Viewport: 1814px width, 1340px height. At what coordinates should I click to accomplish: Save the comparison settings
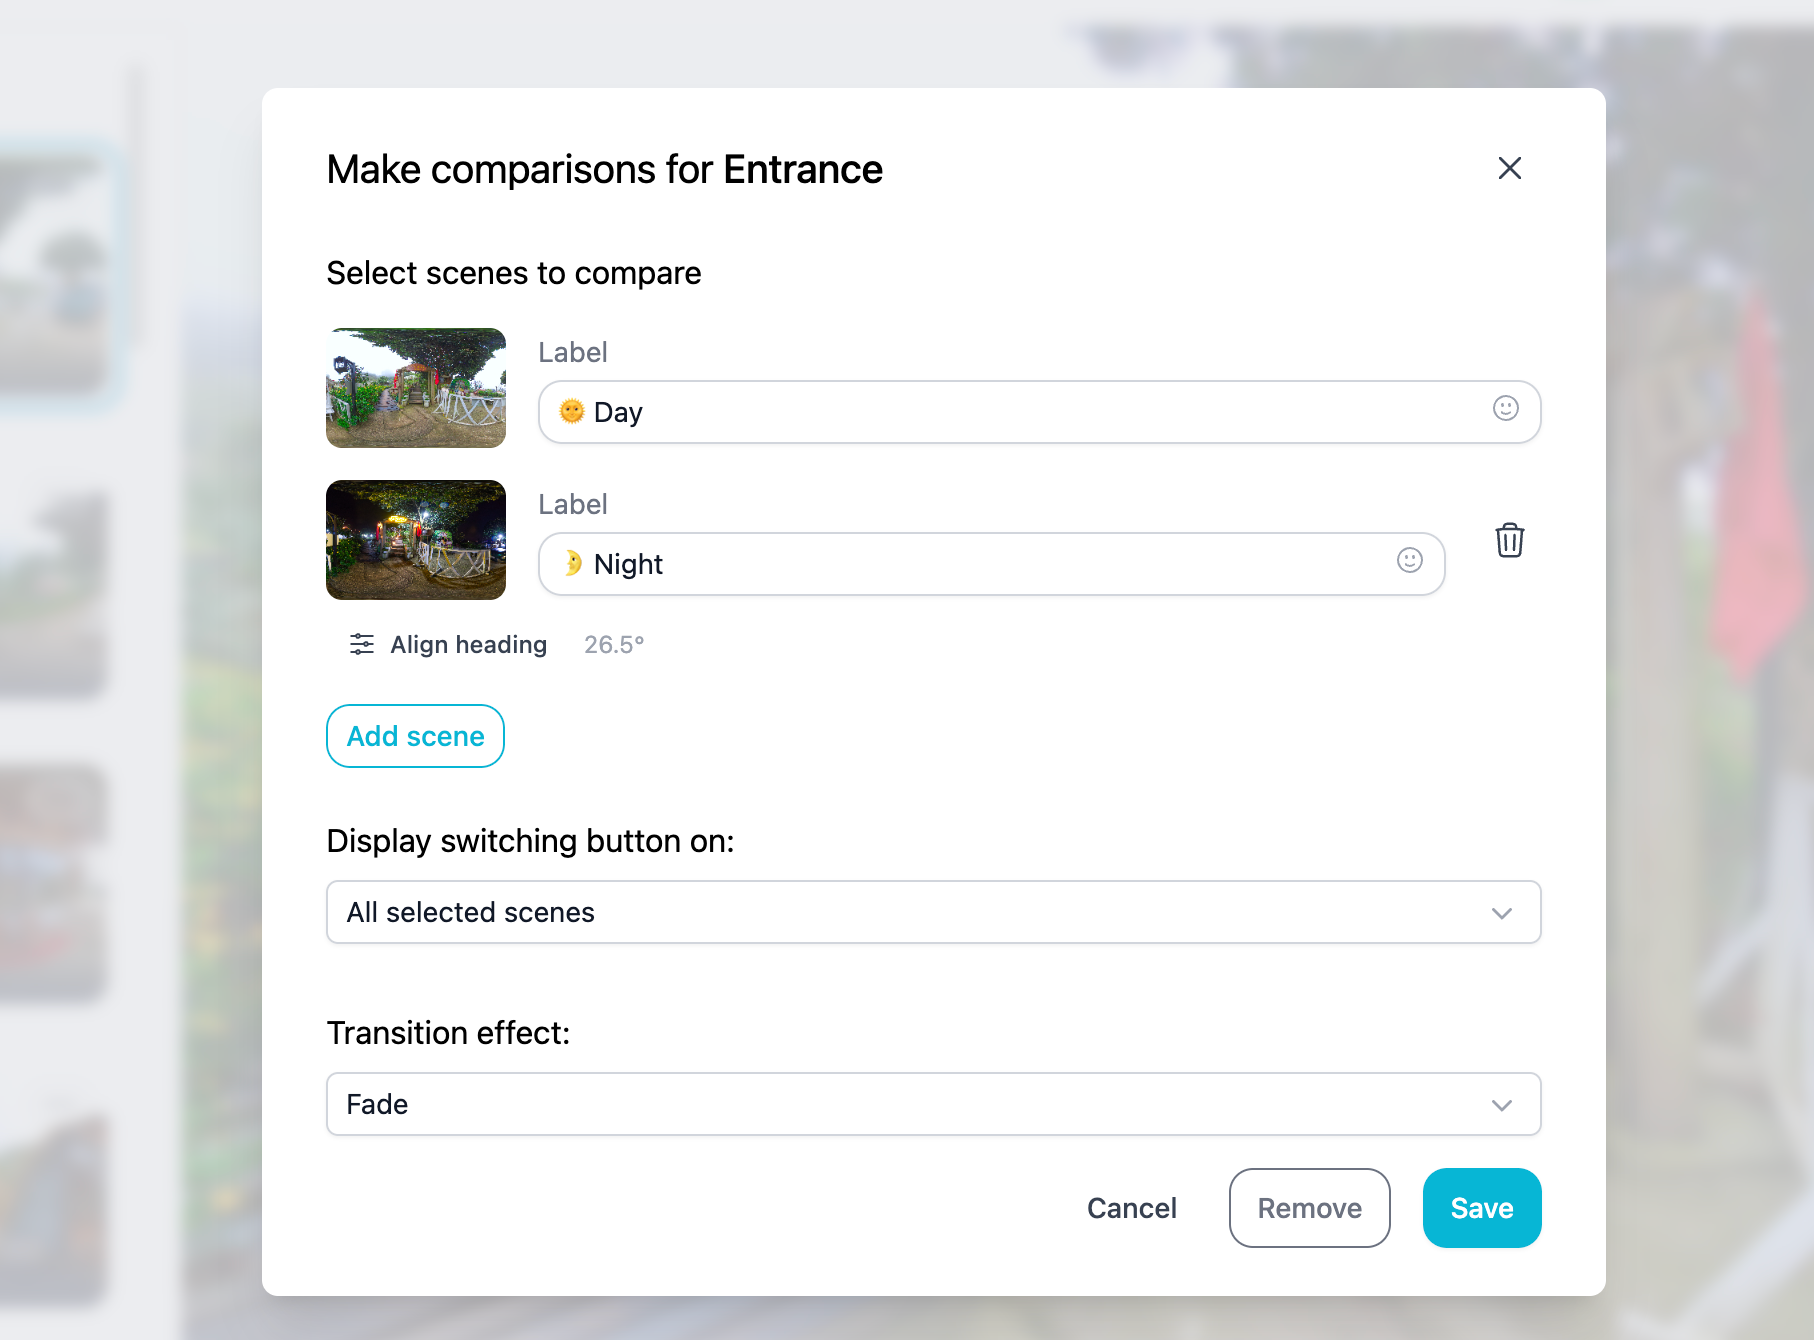1481,1208
